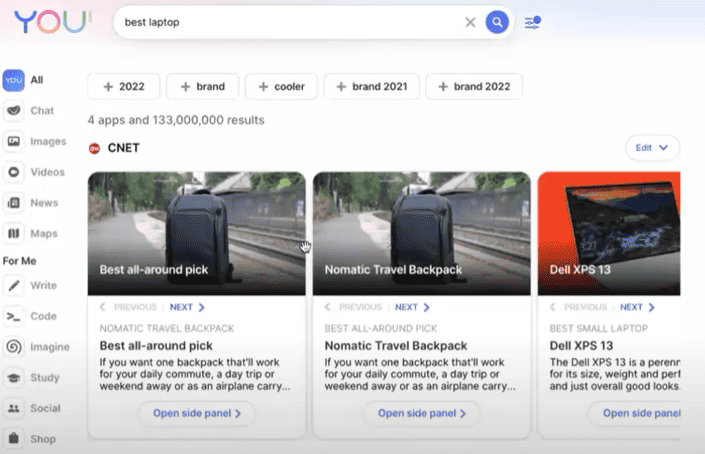Click the Images sidebar icon
Image resolution: width=705 pixels, height=454 pixels.
point(14,141)
